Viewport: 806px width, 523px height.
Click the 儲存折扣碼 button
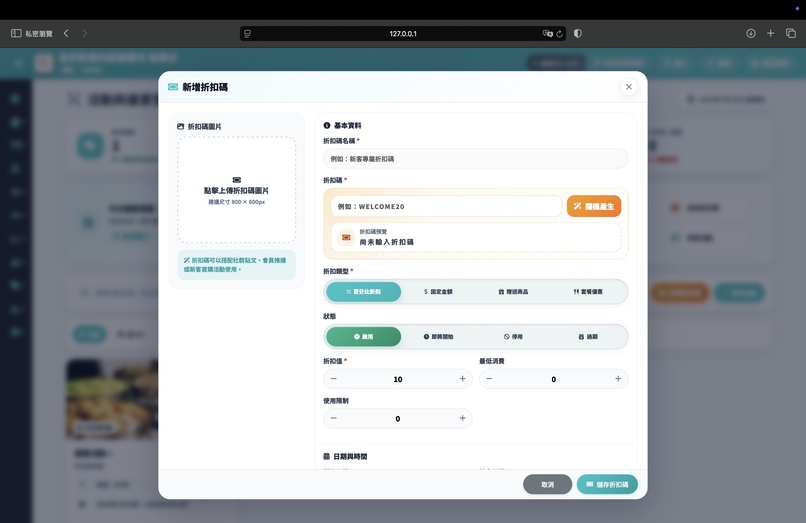607,484
